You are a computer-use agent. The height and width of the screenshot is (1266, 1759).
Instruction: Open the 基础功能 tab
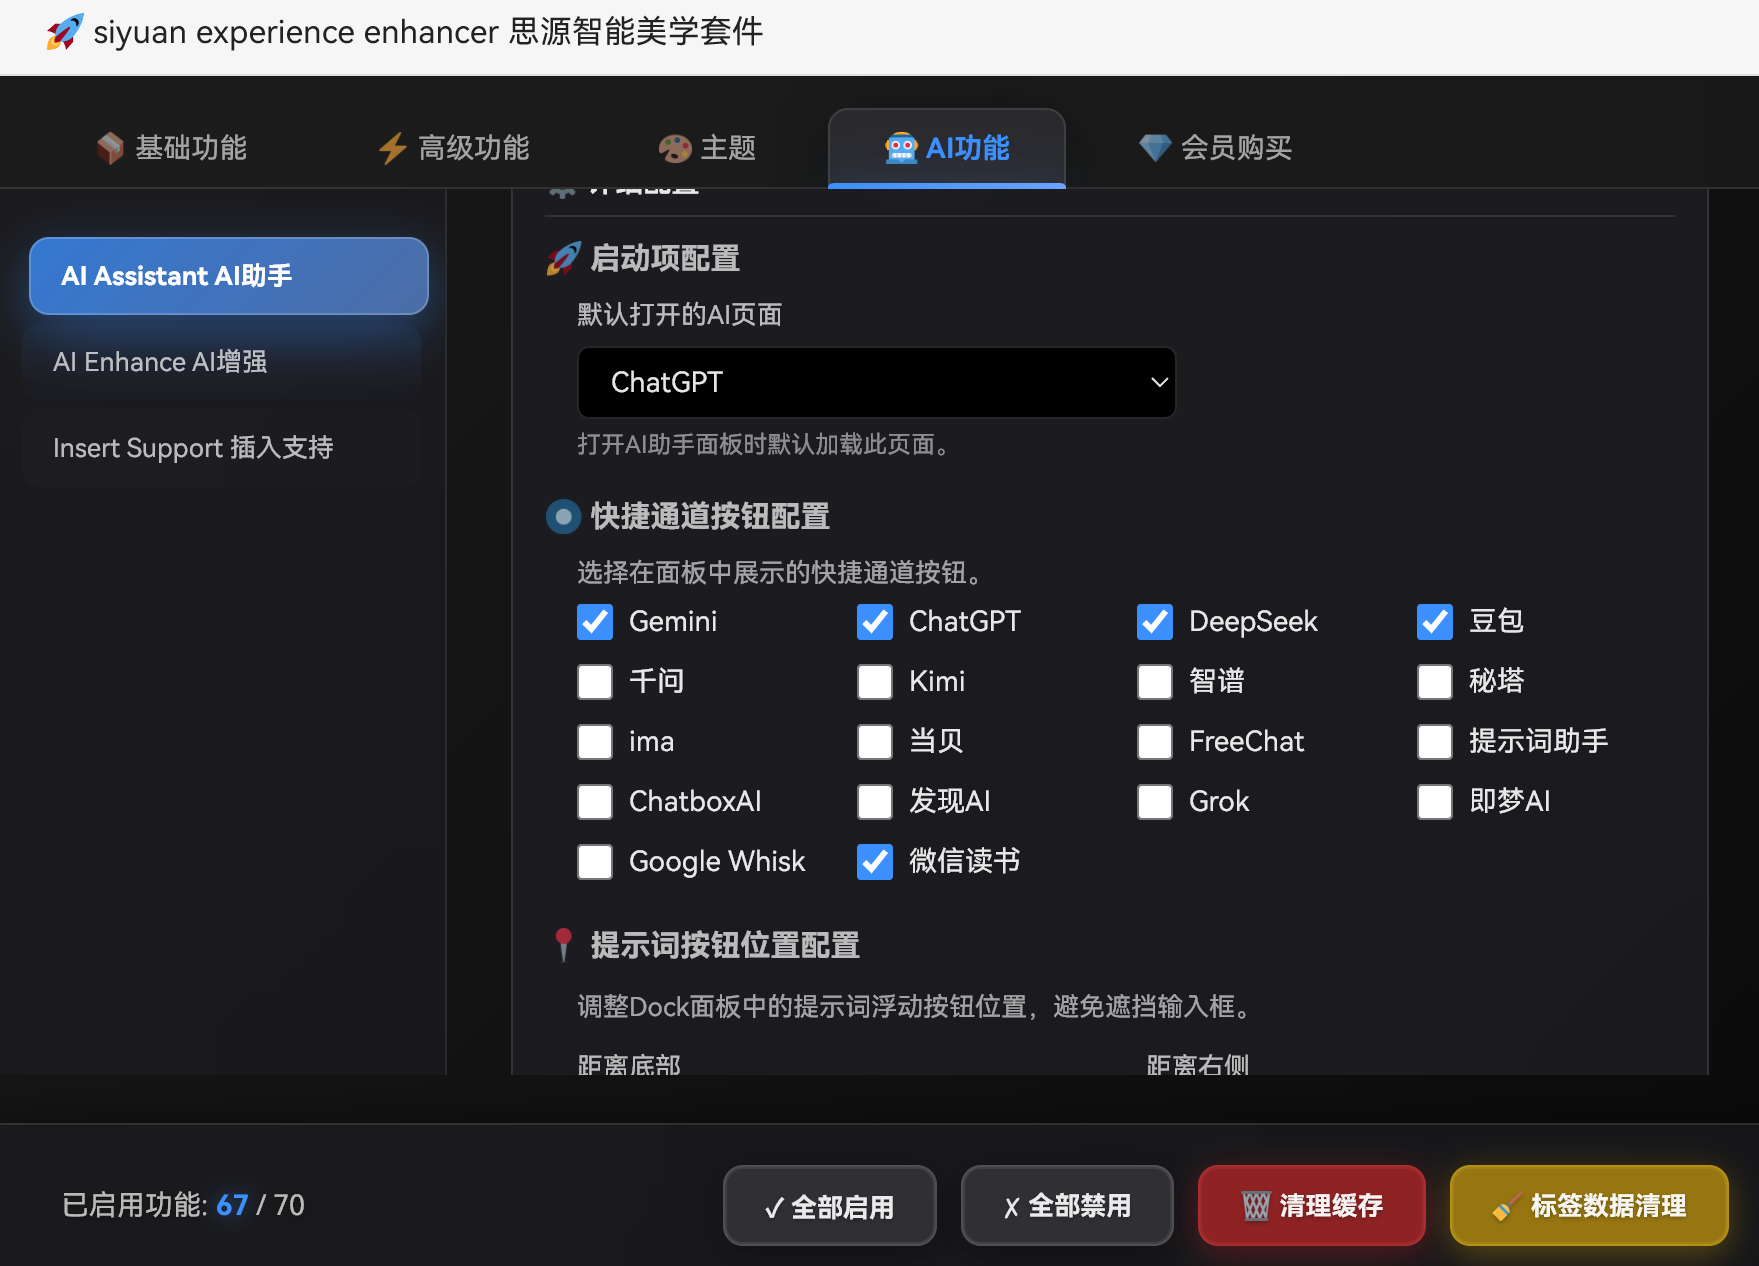(x=171, y=148)
